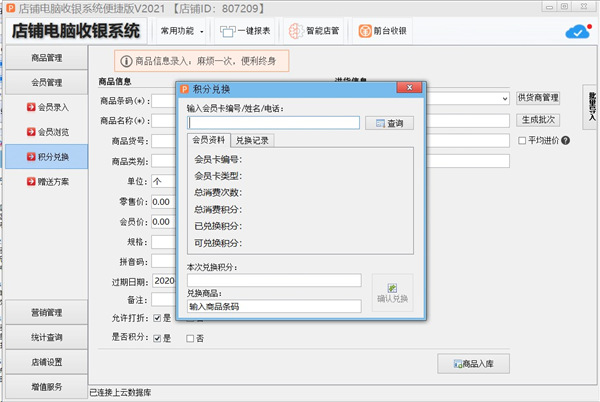Expand the 常用功能 dropdown menu
This screenshot has height=402, width=600.
point(177,31)
